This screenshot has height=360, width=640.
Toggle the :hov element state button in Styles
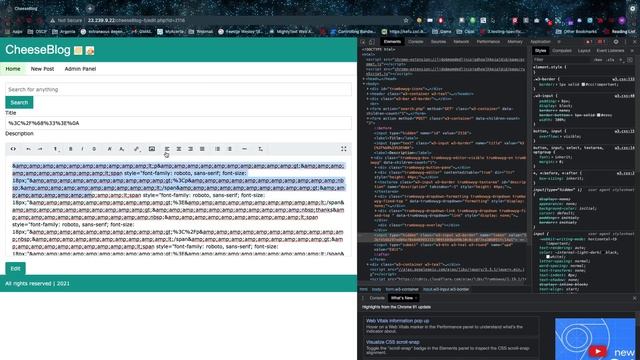(598, 60)
